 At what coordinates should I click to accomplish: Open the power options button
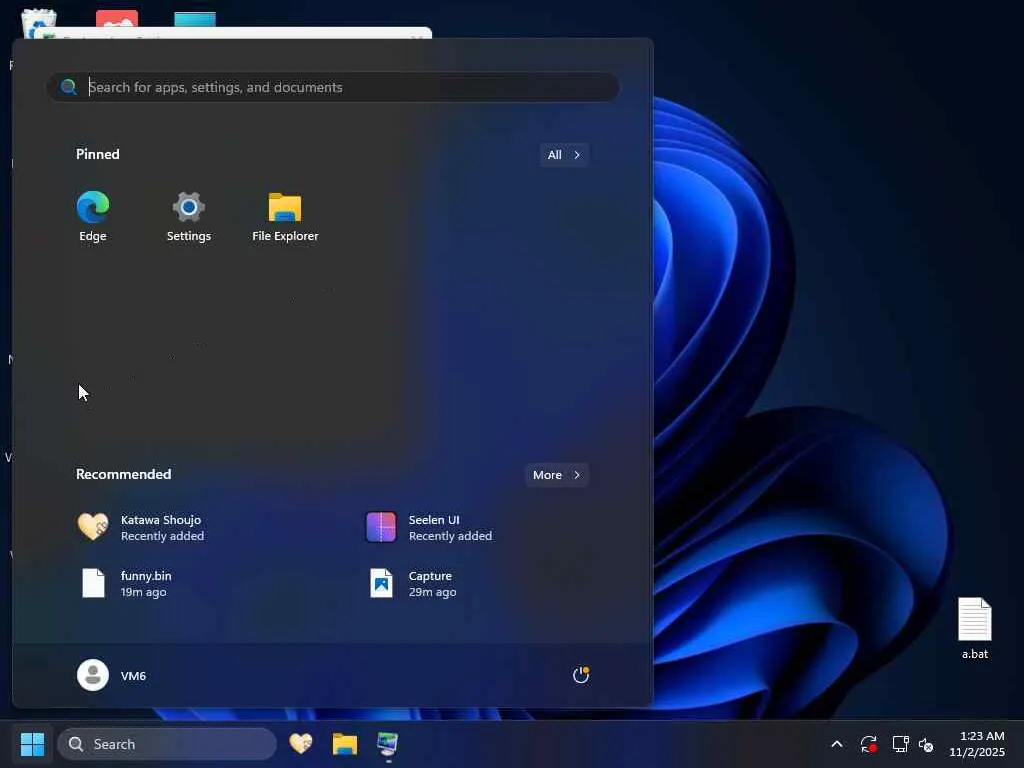581,675
